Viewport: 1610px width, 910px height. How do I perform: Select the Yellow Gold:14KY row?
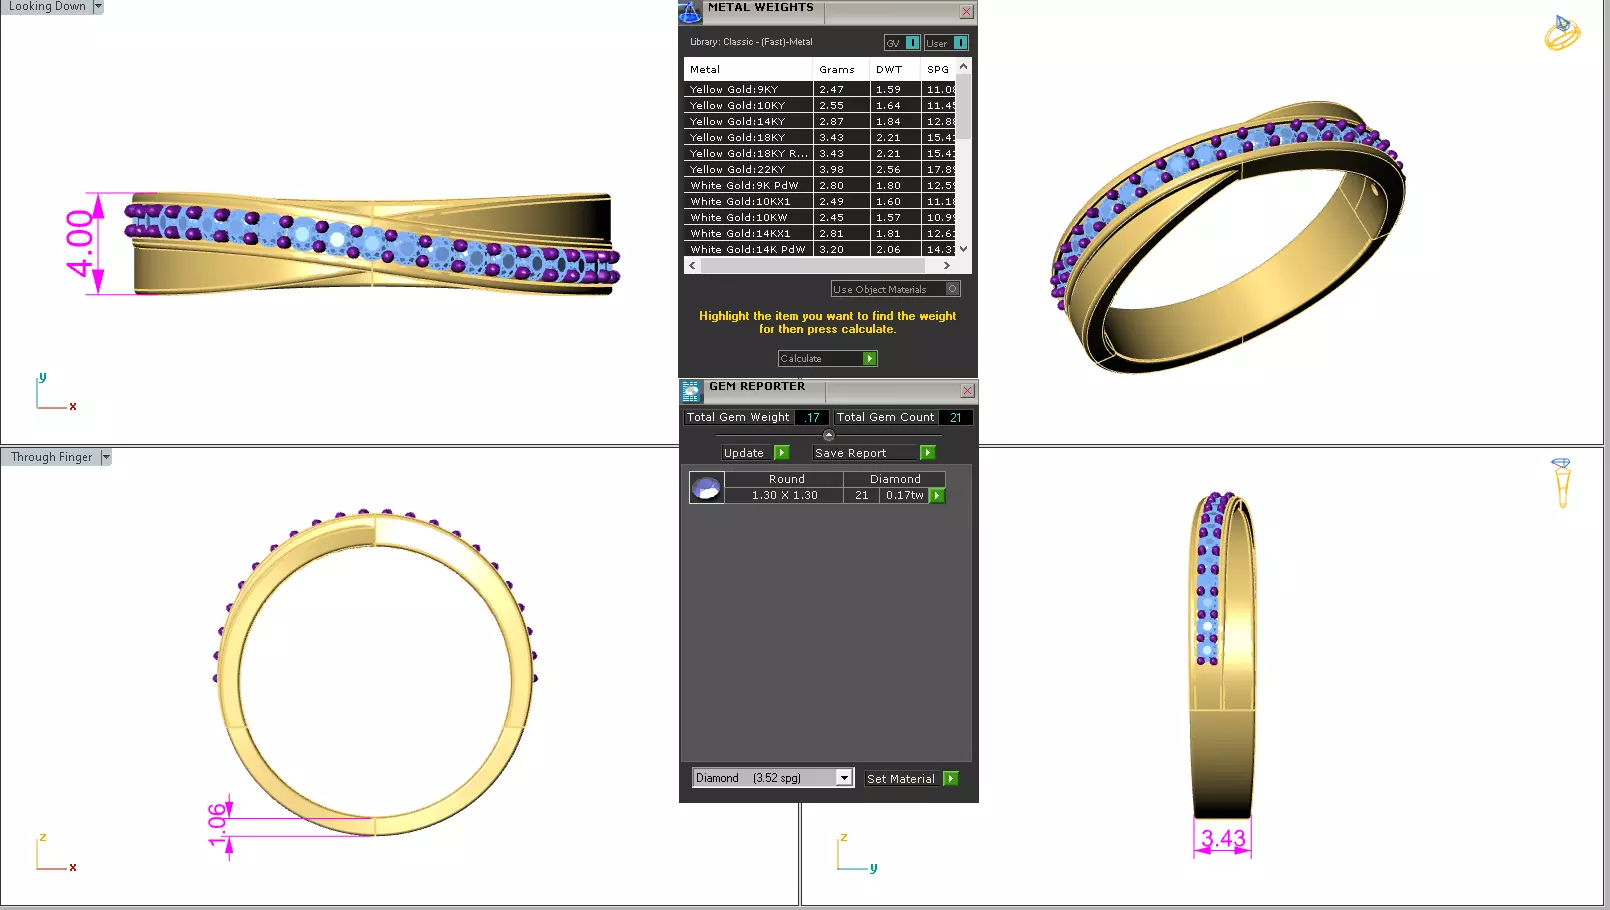coord(821,121)
